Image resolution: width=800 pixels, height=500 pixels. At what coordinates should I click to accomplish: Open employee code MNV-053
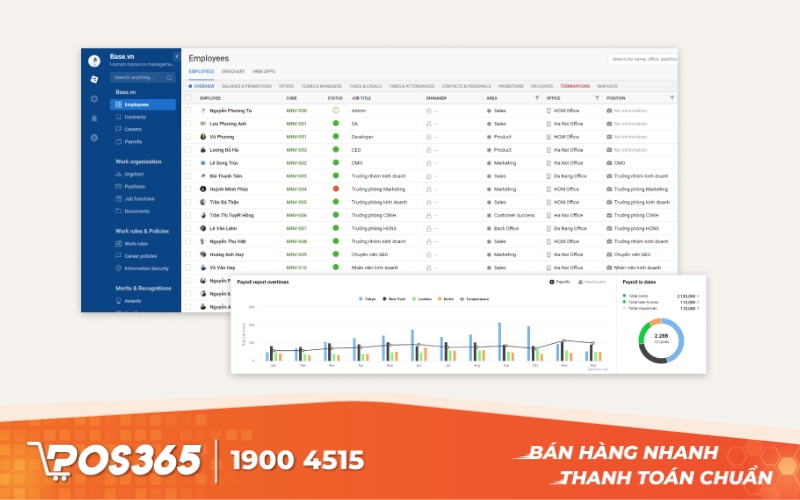tap(296, 150)
